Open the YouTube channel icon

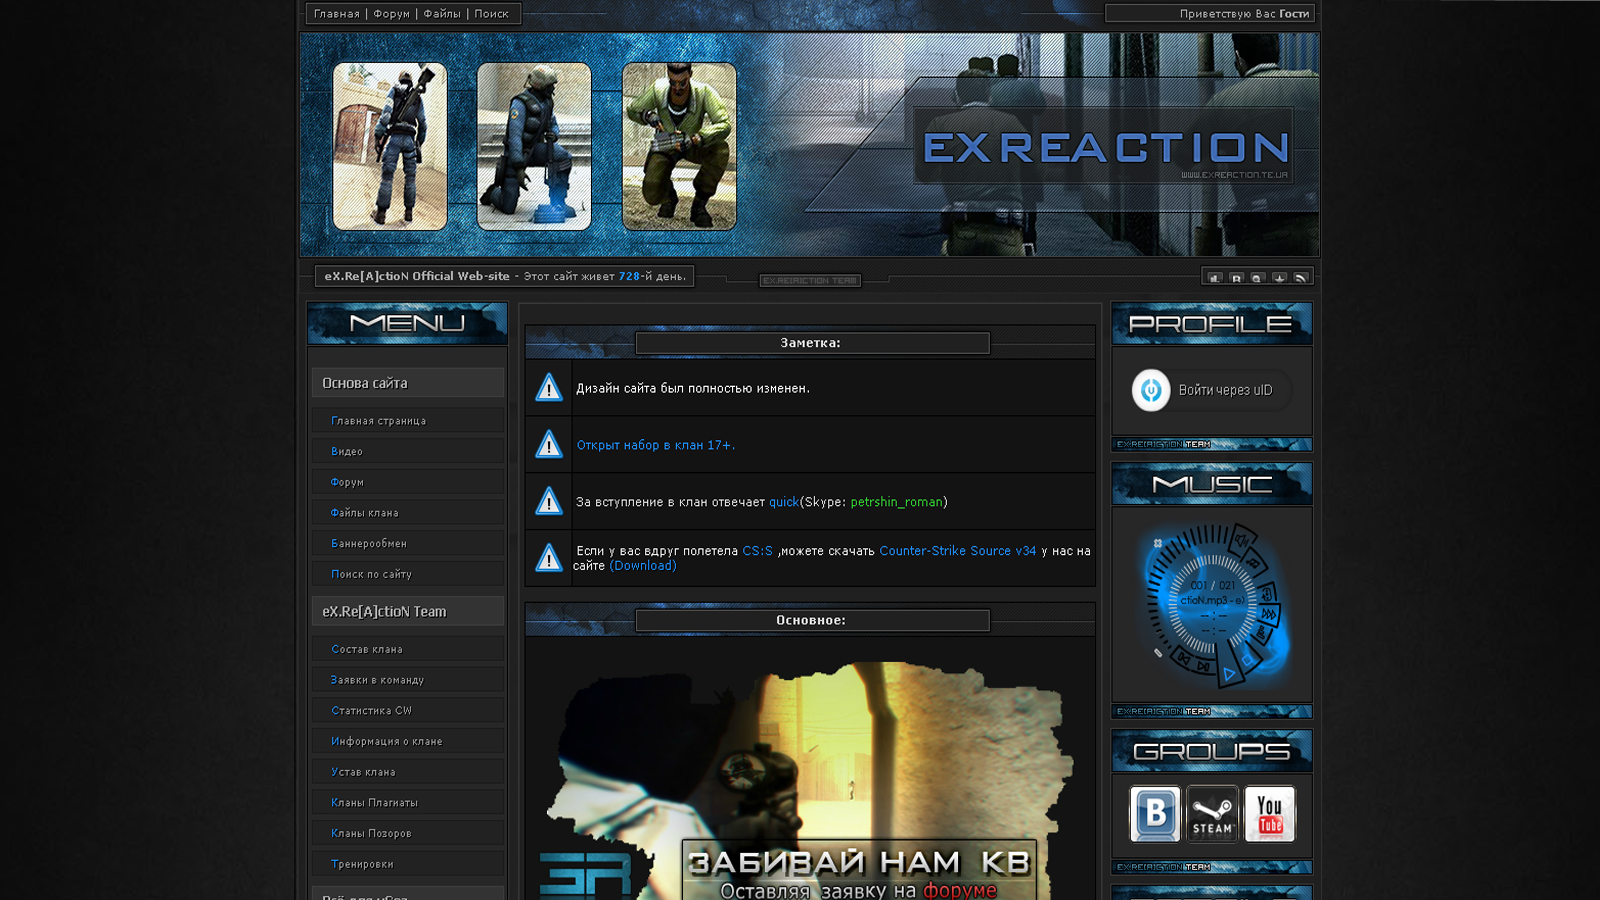(1270, 814)
